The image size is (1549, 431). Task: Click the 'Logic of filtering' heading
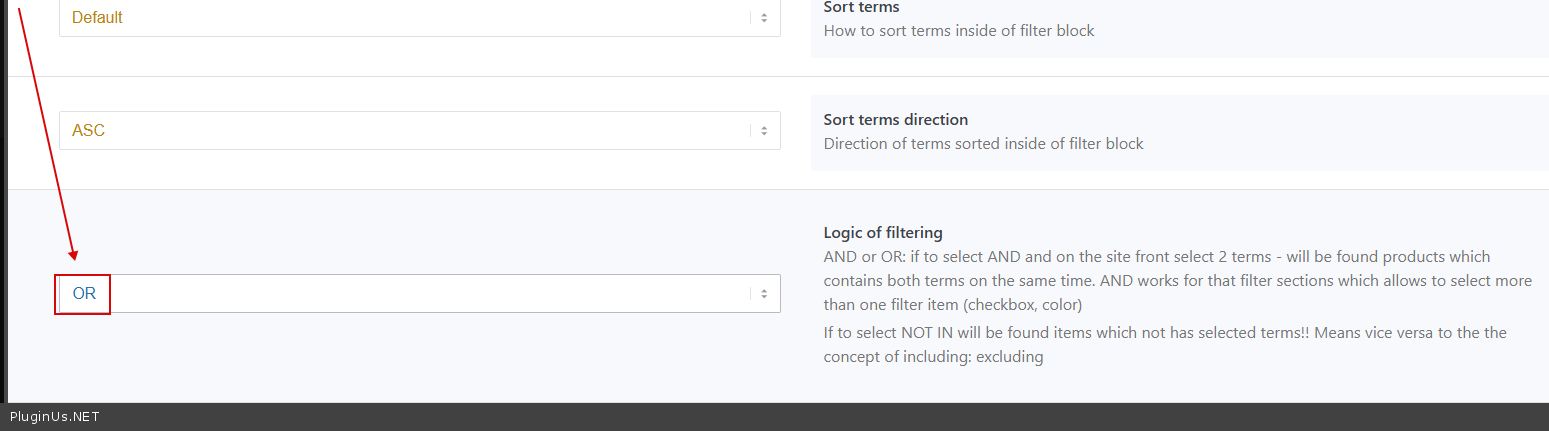[x=883, y=233]
